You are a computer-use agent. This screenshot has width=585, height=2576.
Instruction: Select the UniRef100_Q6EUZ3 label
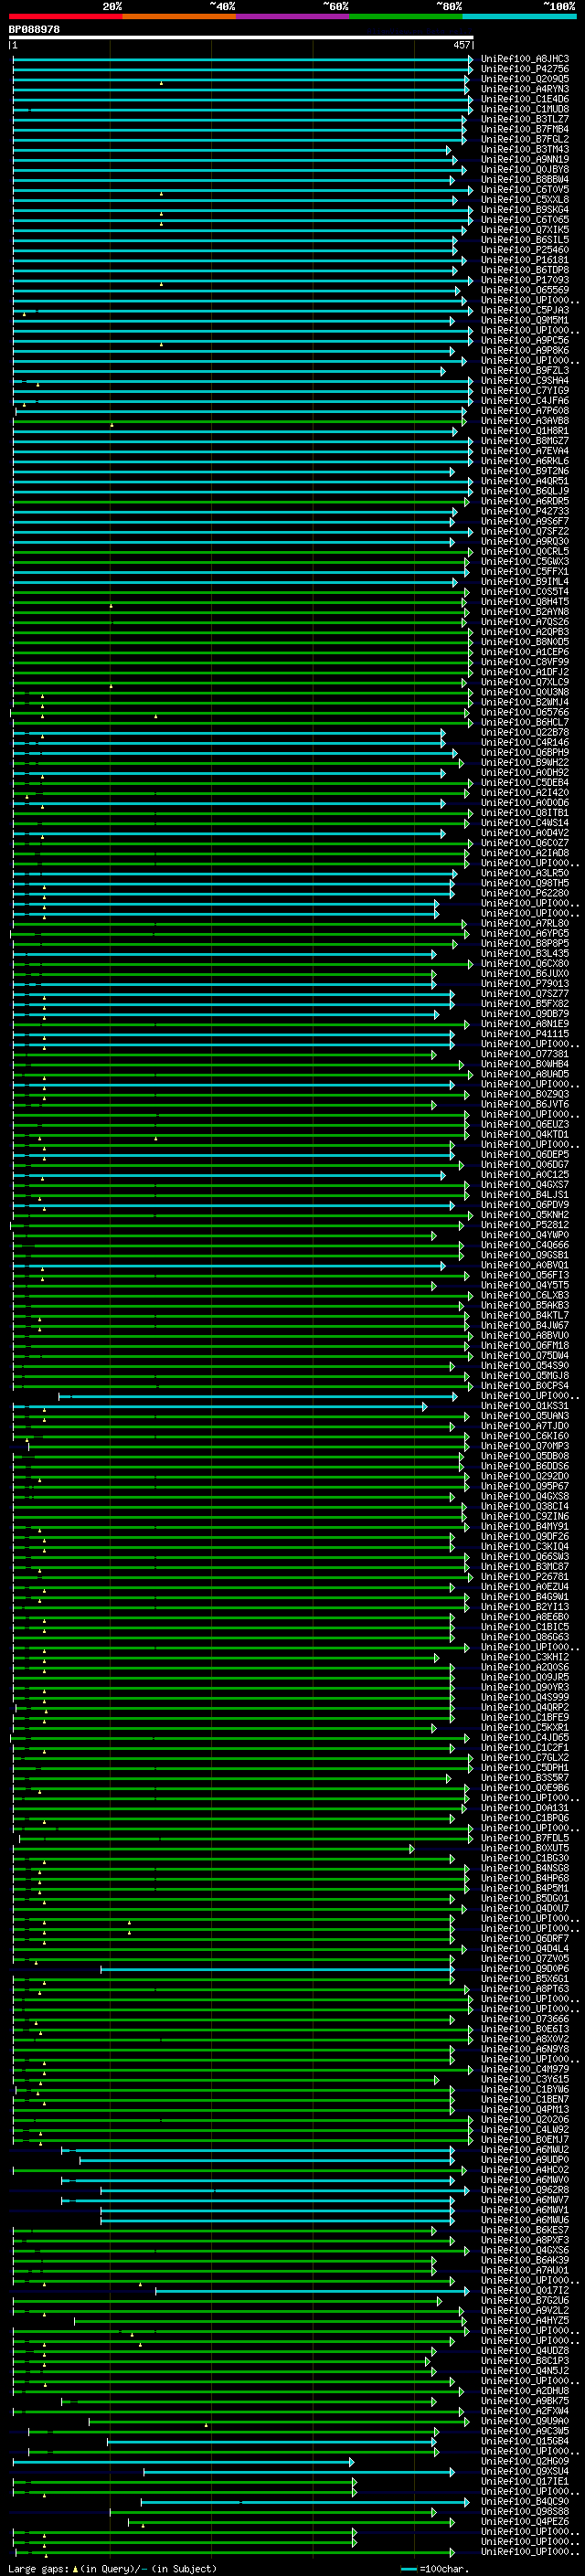click(x=525, y=1124)
